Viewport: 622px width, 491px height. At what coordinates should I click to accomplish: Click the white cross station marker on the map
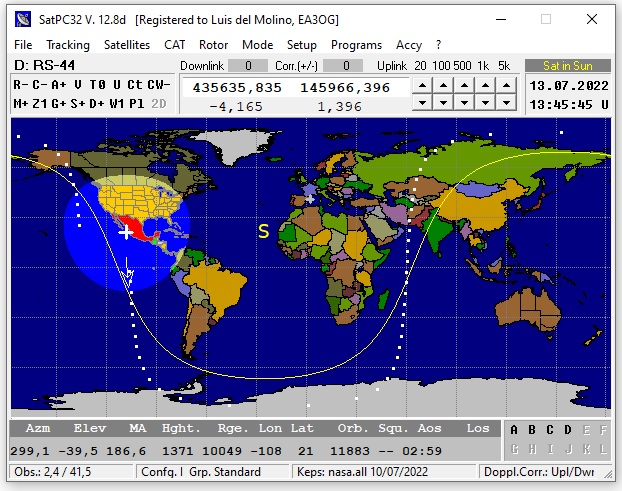(125, 232)
